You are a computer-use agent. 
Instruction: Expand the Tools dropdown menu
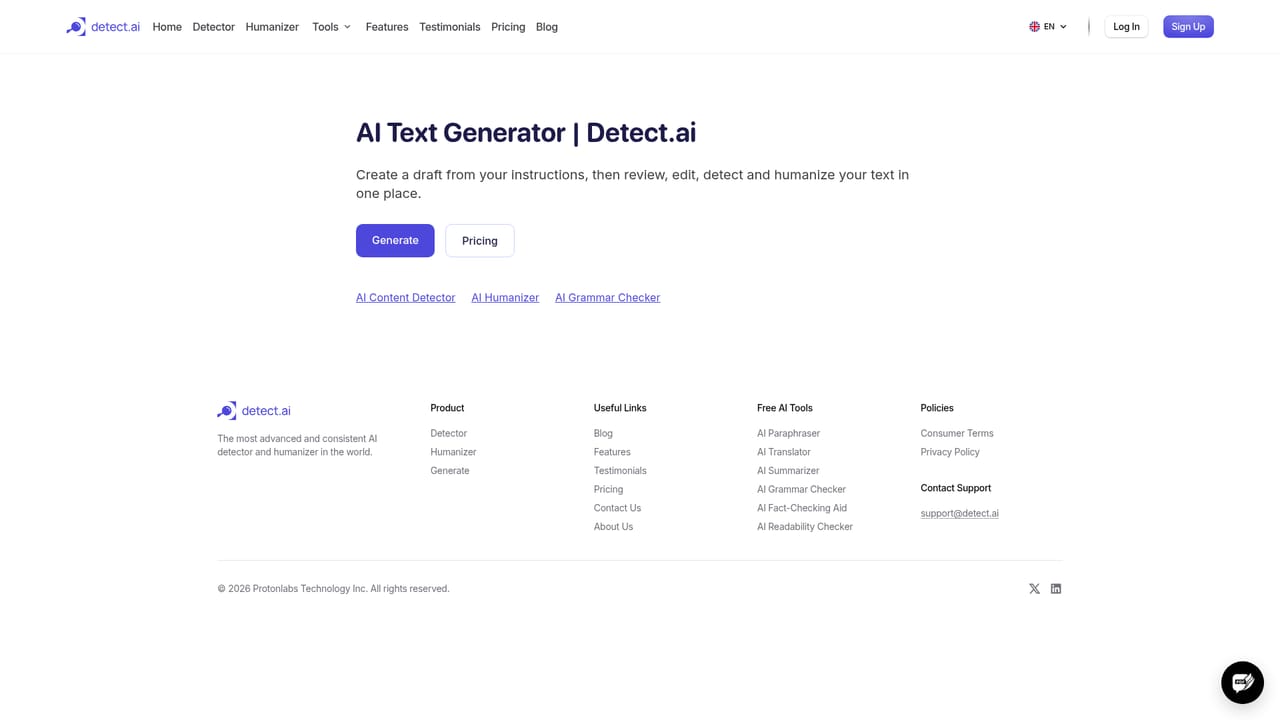tap(332, 27)
